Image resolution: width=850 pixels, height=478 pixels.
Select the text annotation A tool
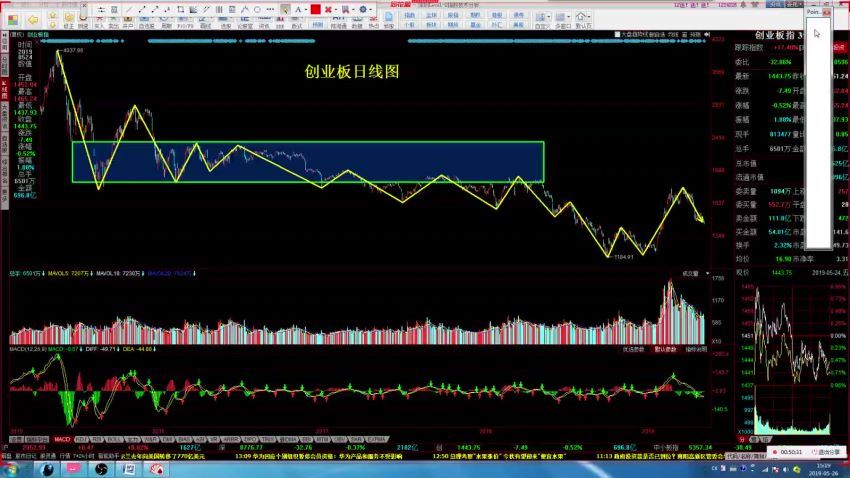click(x=298, y=9)
